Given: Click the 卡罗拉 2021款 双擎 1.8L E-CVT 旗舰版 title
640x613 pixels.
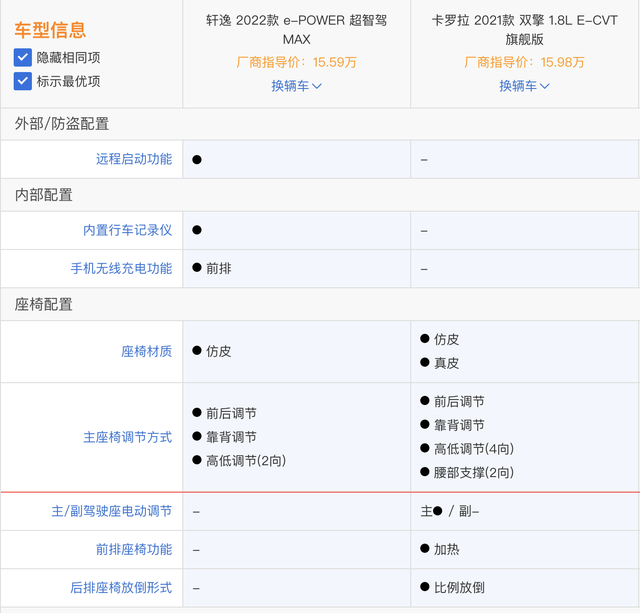Looking at the screenshot, I should coord(524,30).
